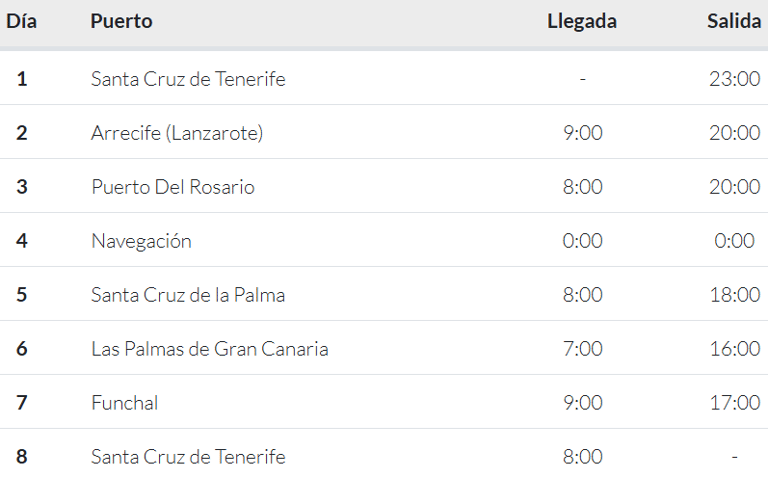Click day number 7 cell
Image resolution: width=768 pixels, height=478 pixels.
tap(22, 403)
